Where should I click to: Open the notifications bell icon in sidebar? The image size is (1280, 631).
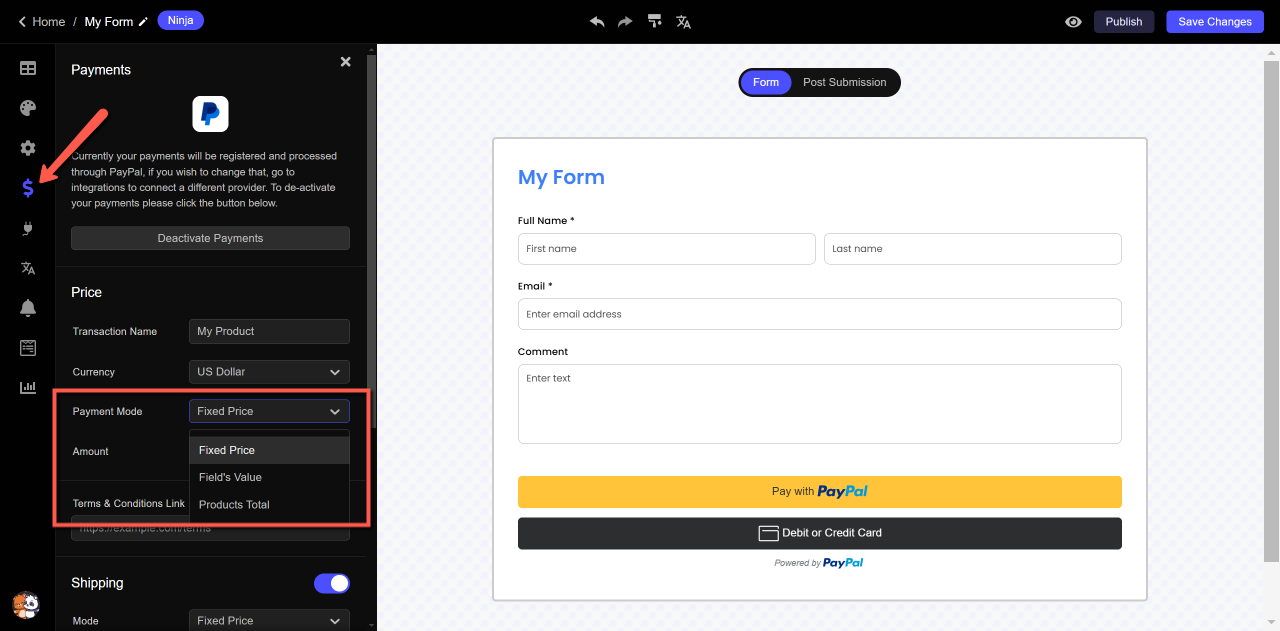point(28,308)
